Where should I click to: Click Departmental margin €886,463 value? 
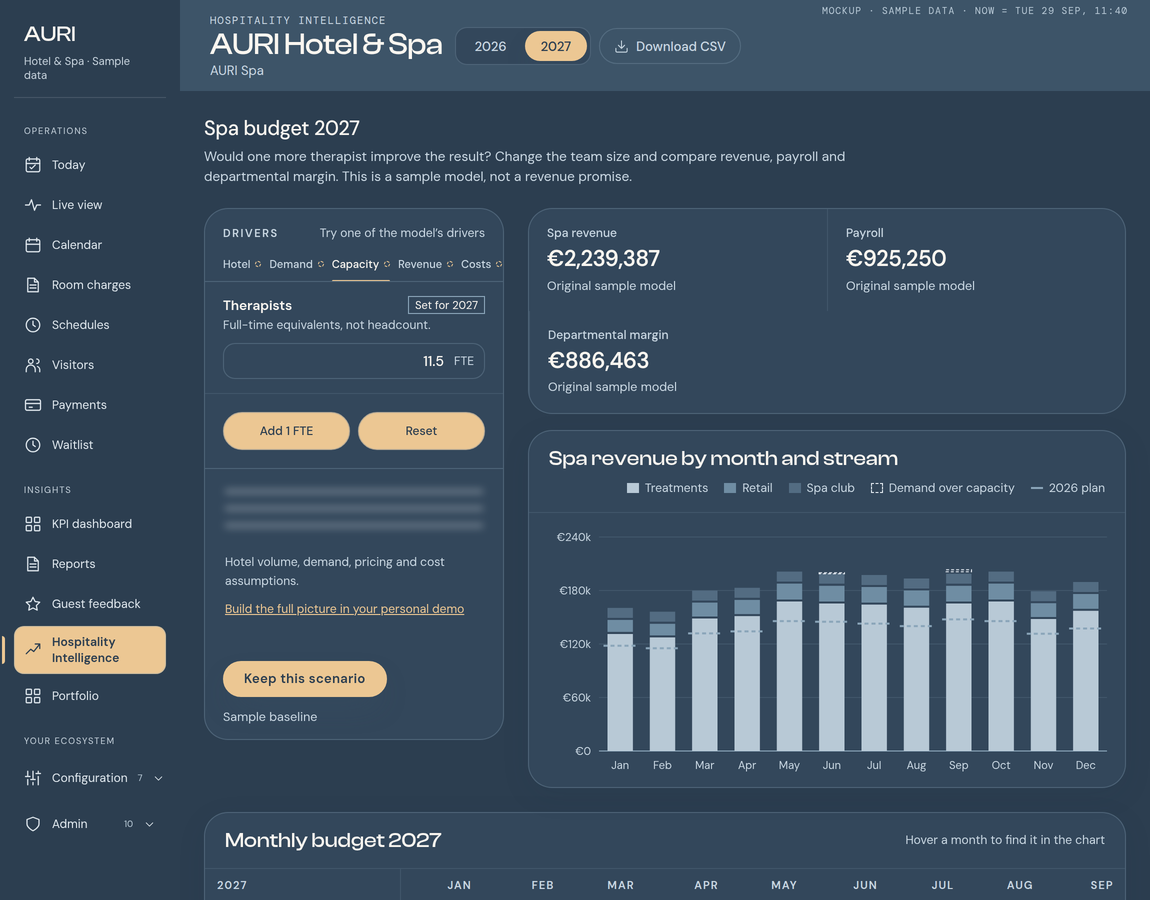[x=598, y=360]
